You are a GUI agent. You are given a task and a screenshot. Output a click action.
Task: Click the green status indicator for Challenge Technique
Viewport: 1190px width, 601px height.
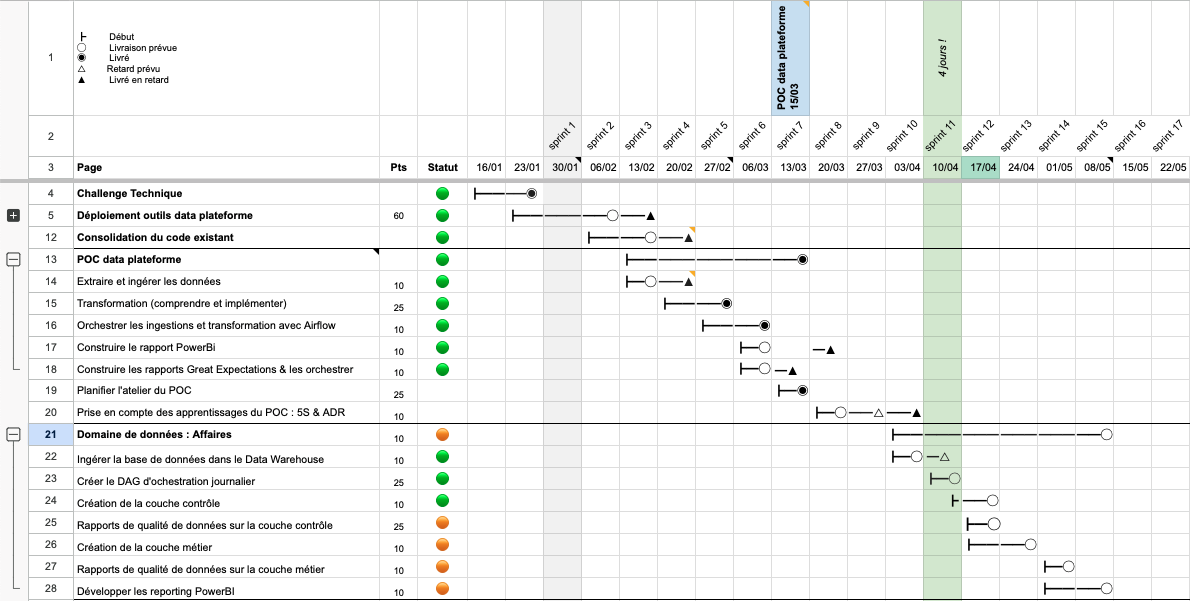[441, 193]
